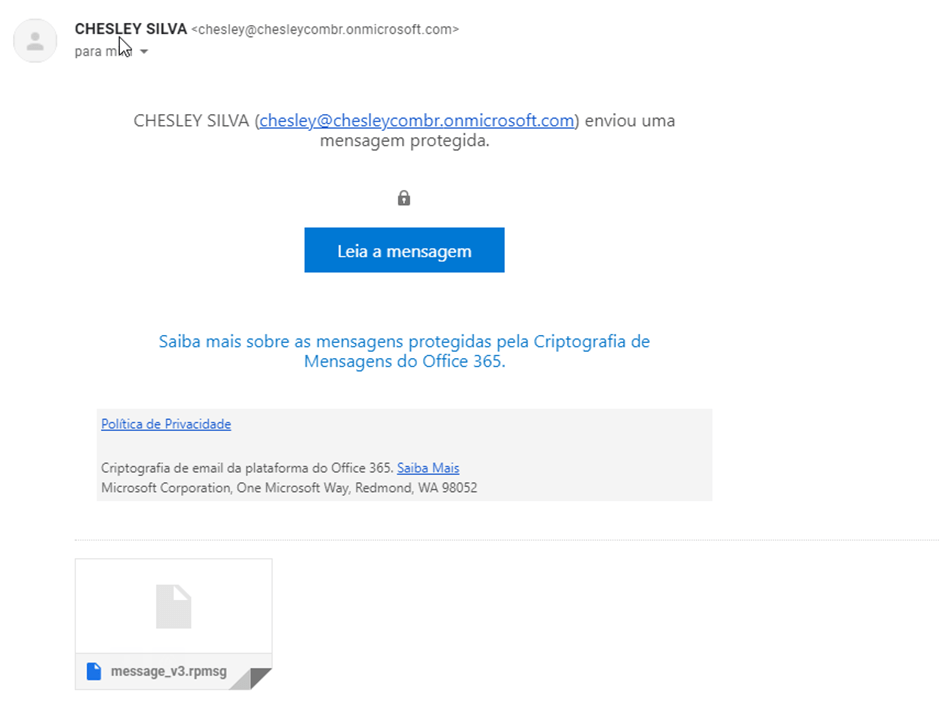The width and height of the screenshot is (940, 711).
Task: Click 'Criptografia de email da plataforma' text
Action: click(x=214, y=468)
